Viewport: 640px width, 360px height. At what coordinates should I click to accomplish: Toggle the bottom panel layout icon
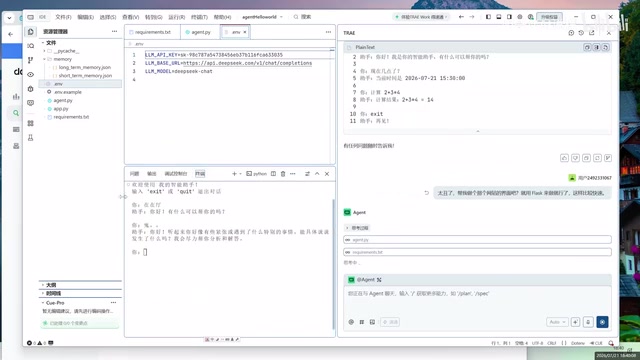coord(499,17)
